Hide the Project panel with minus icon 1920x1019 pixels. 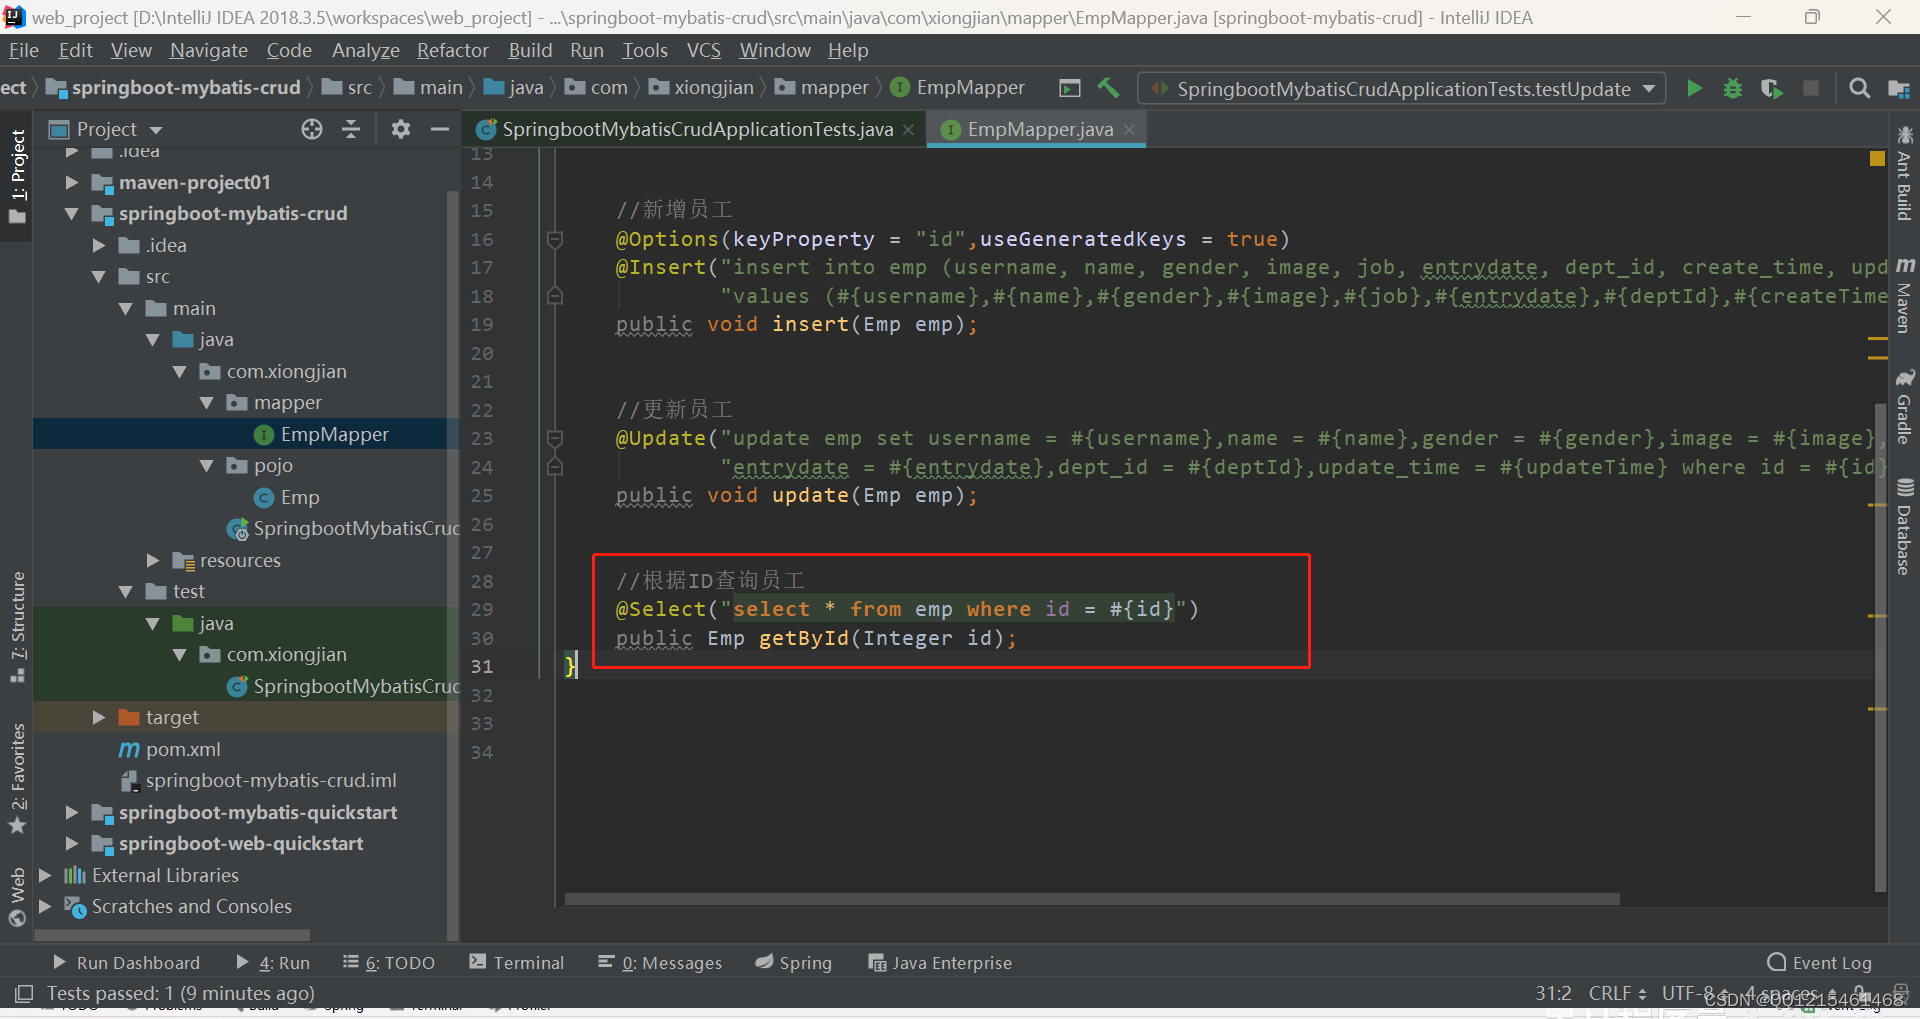click(x=439, y=129)
